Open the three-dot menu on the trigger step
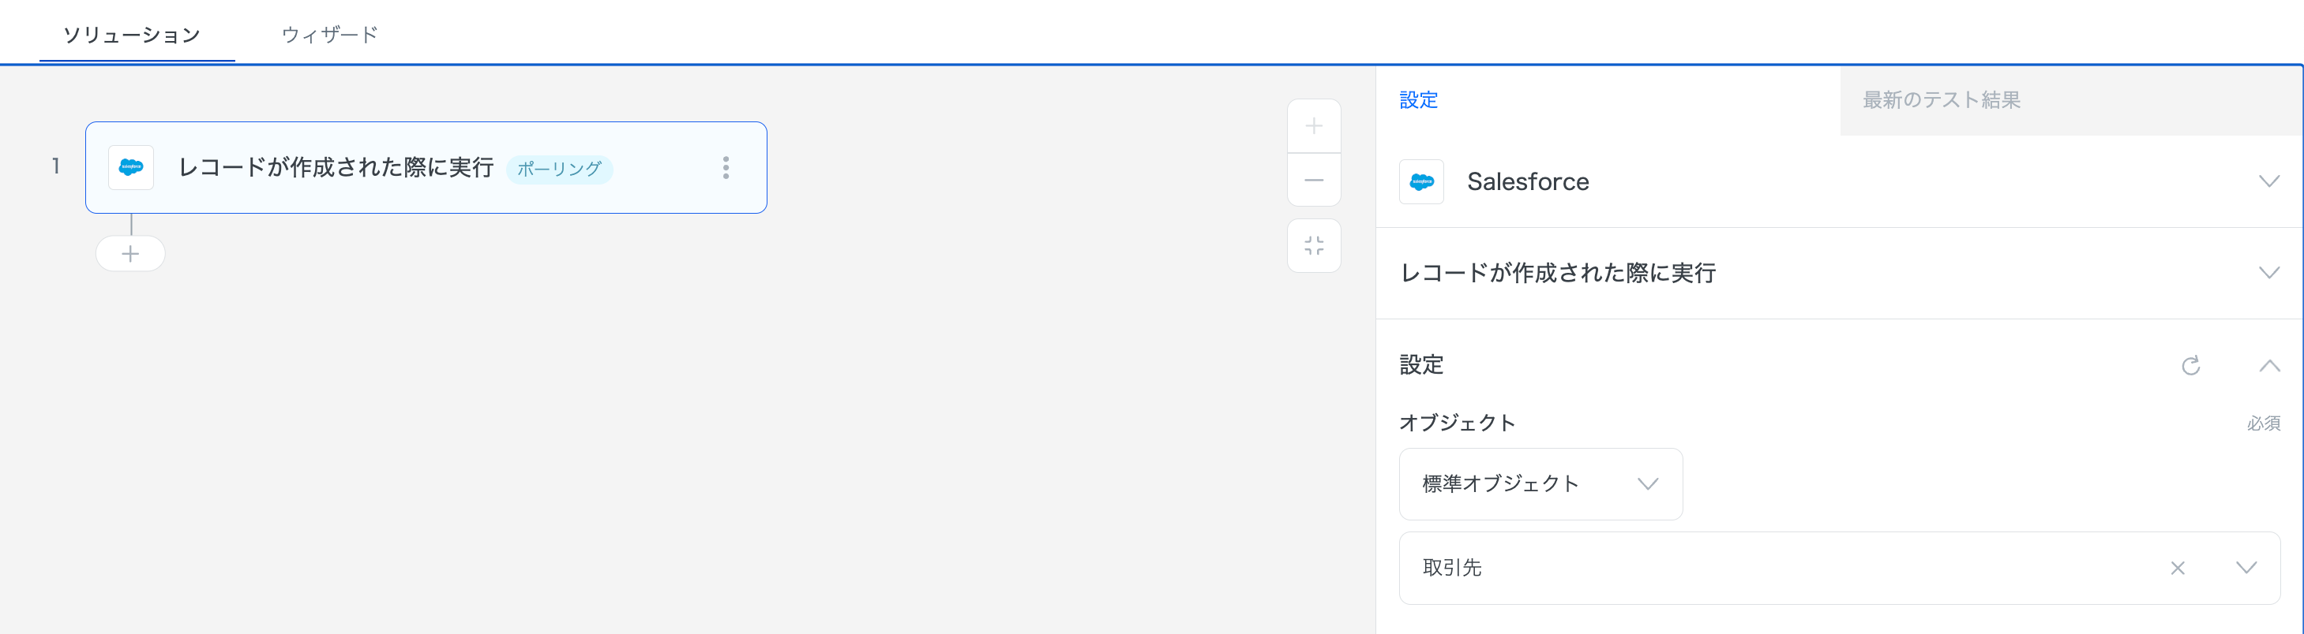This screenshot has width=2304, height=634. point(726,168)
